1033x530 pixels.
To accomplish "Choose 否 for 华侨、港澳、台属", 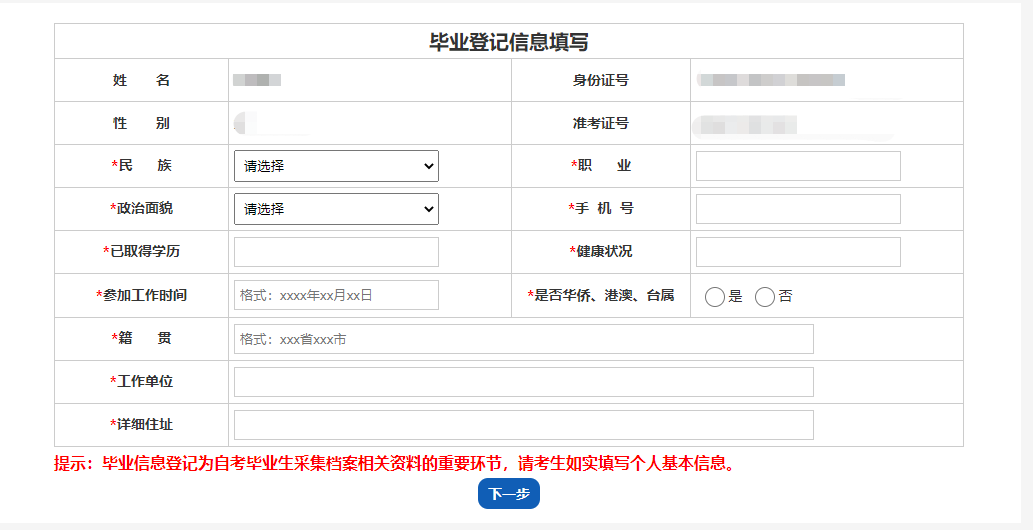I will point(765,297).
